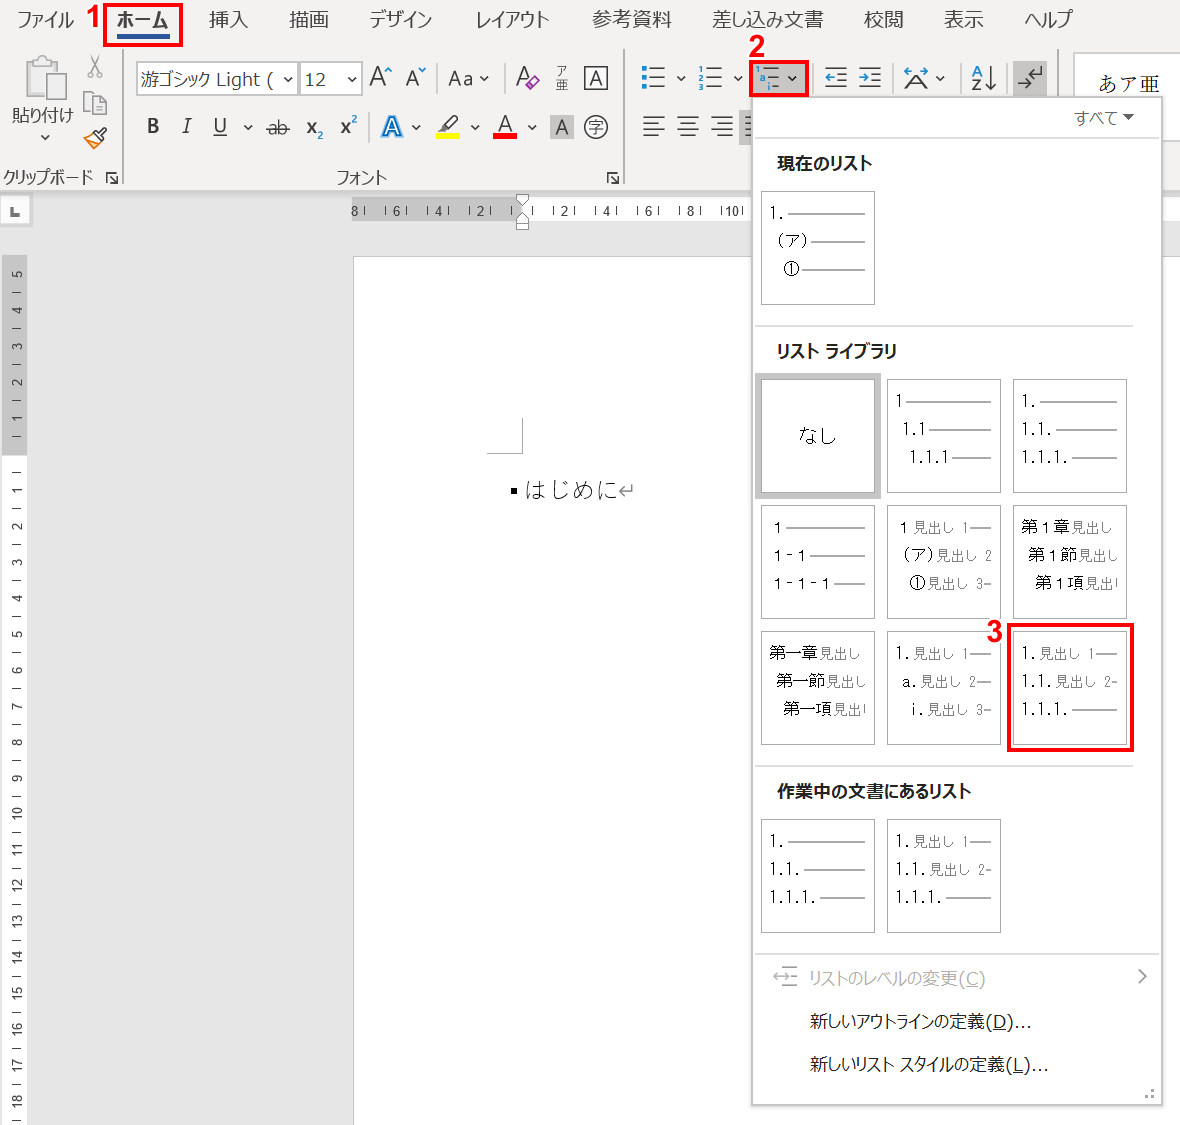Click the Sort A-Z icon

[984, 78]
